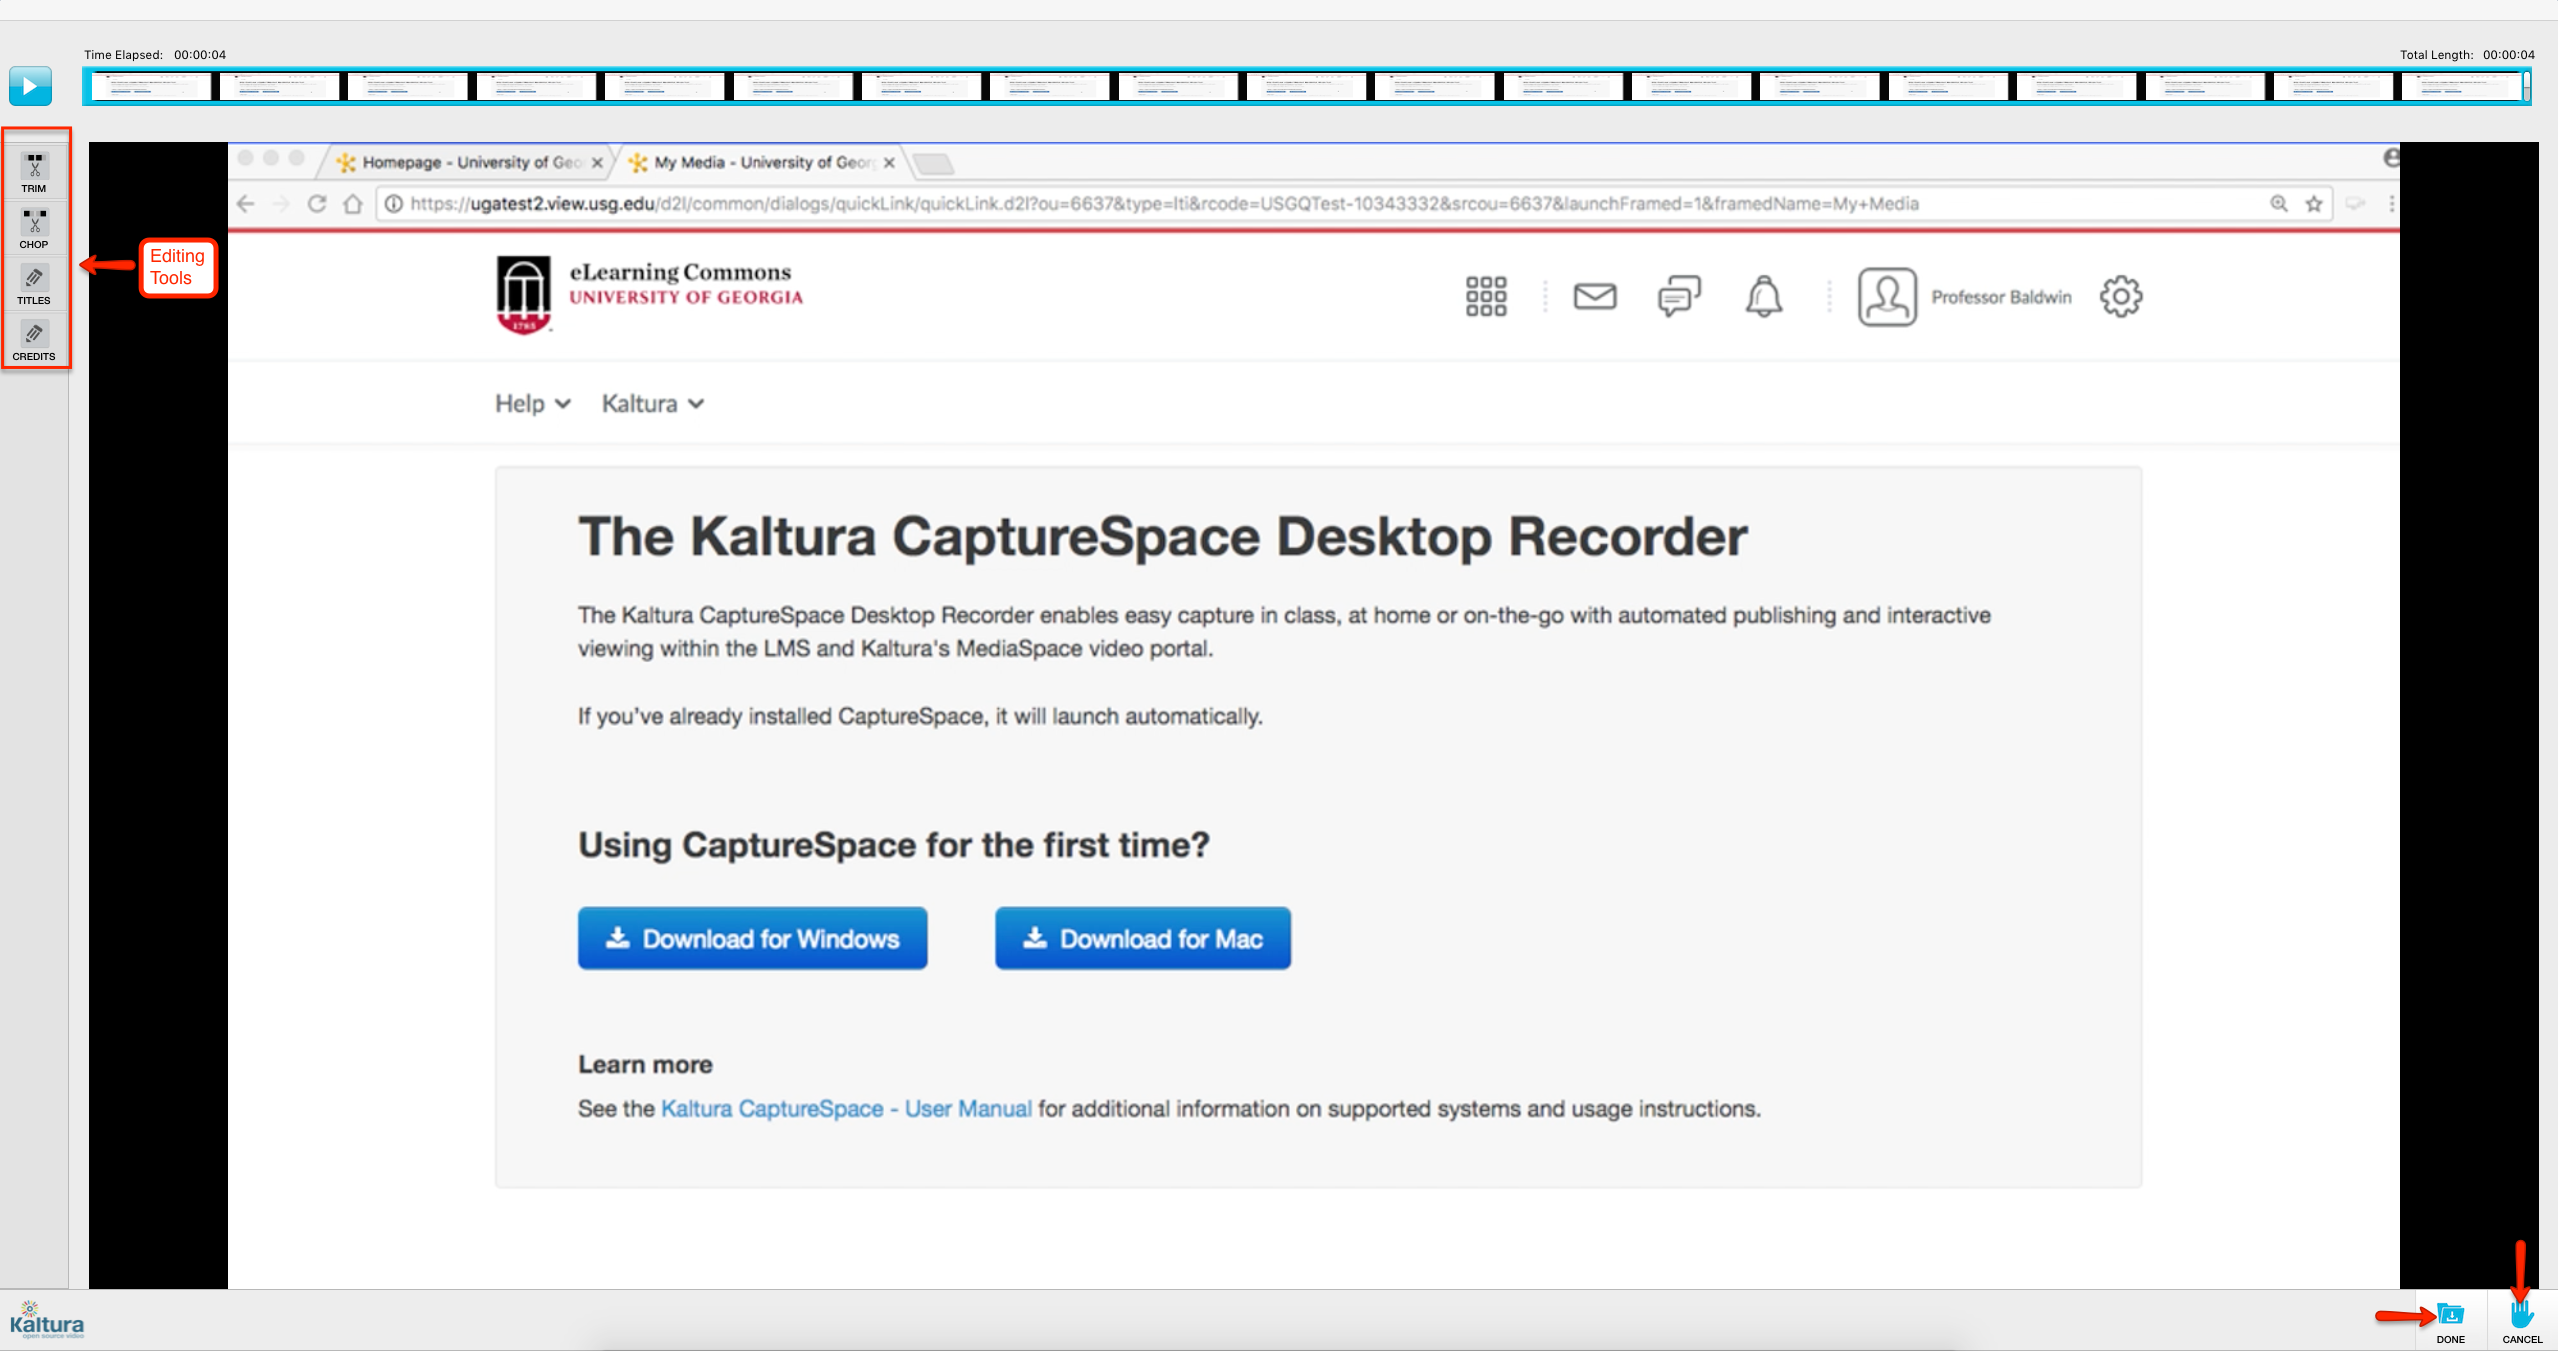Viewport: 2558px width, 1351px height.
Task: Open the Kaltura CaptureSpace - User Manual link
Action: point(846,1109)
